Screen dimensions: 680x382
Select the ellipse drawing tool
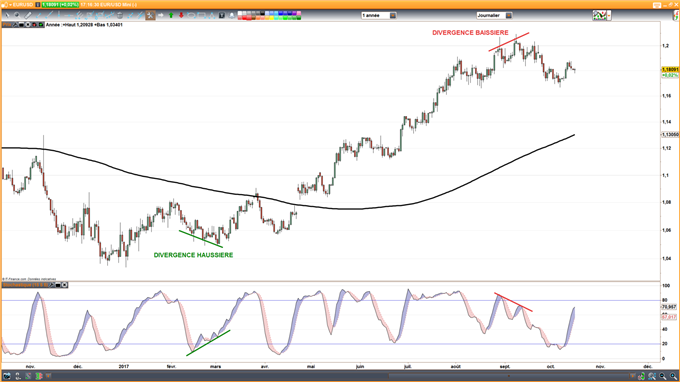click(x=191, y=15)
